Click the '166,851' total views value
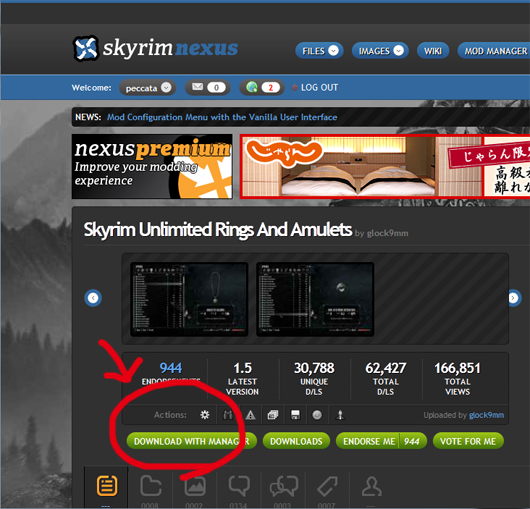Screen dimensions: 530x509 pos(457,368)
